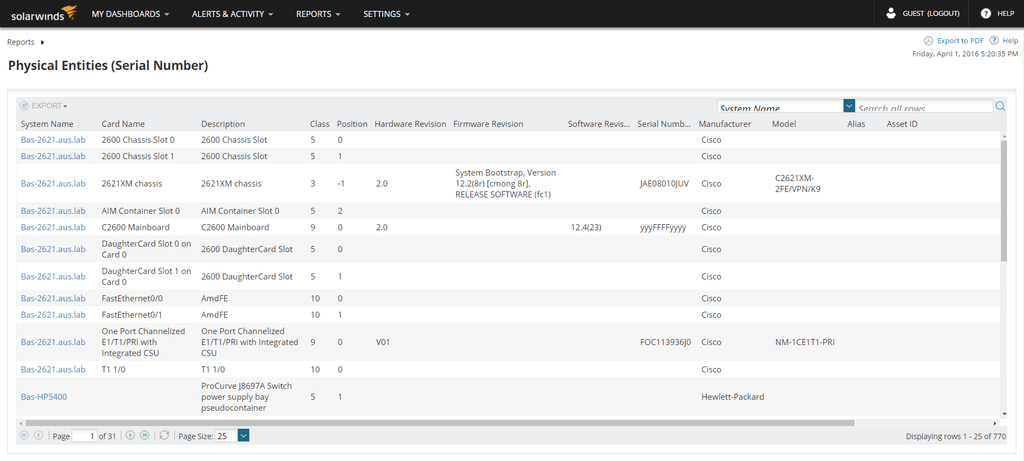The image size is (1024, 461).
Task: Click the Search all rows input field
Action: point(924,107)
